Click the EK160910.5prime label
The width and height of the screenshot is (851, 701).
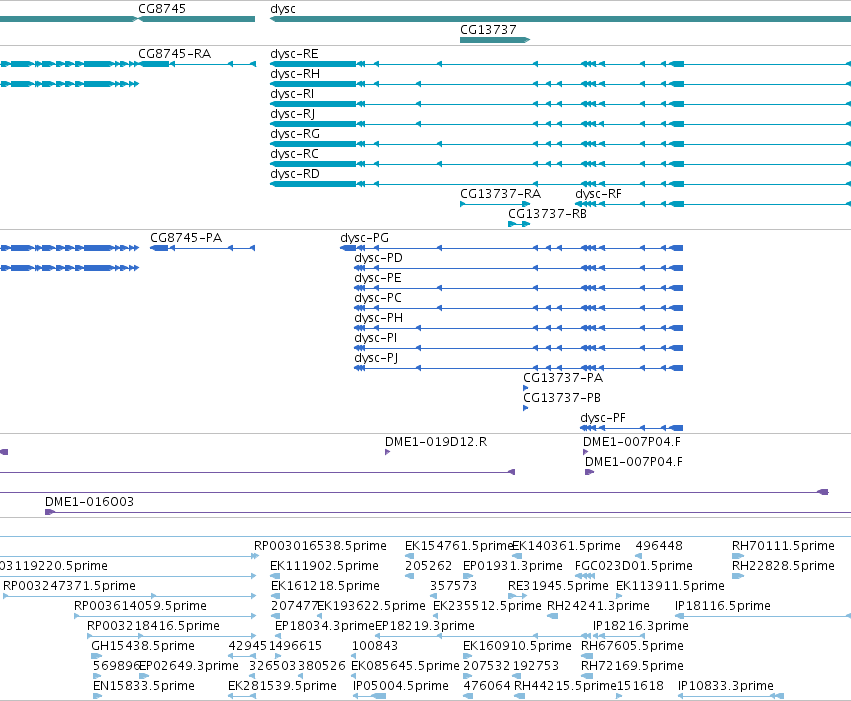point(517,646)
